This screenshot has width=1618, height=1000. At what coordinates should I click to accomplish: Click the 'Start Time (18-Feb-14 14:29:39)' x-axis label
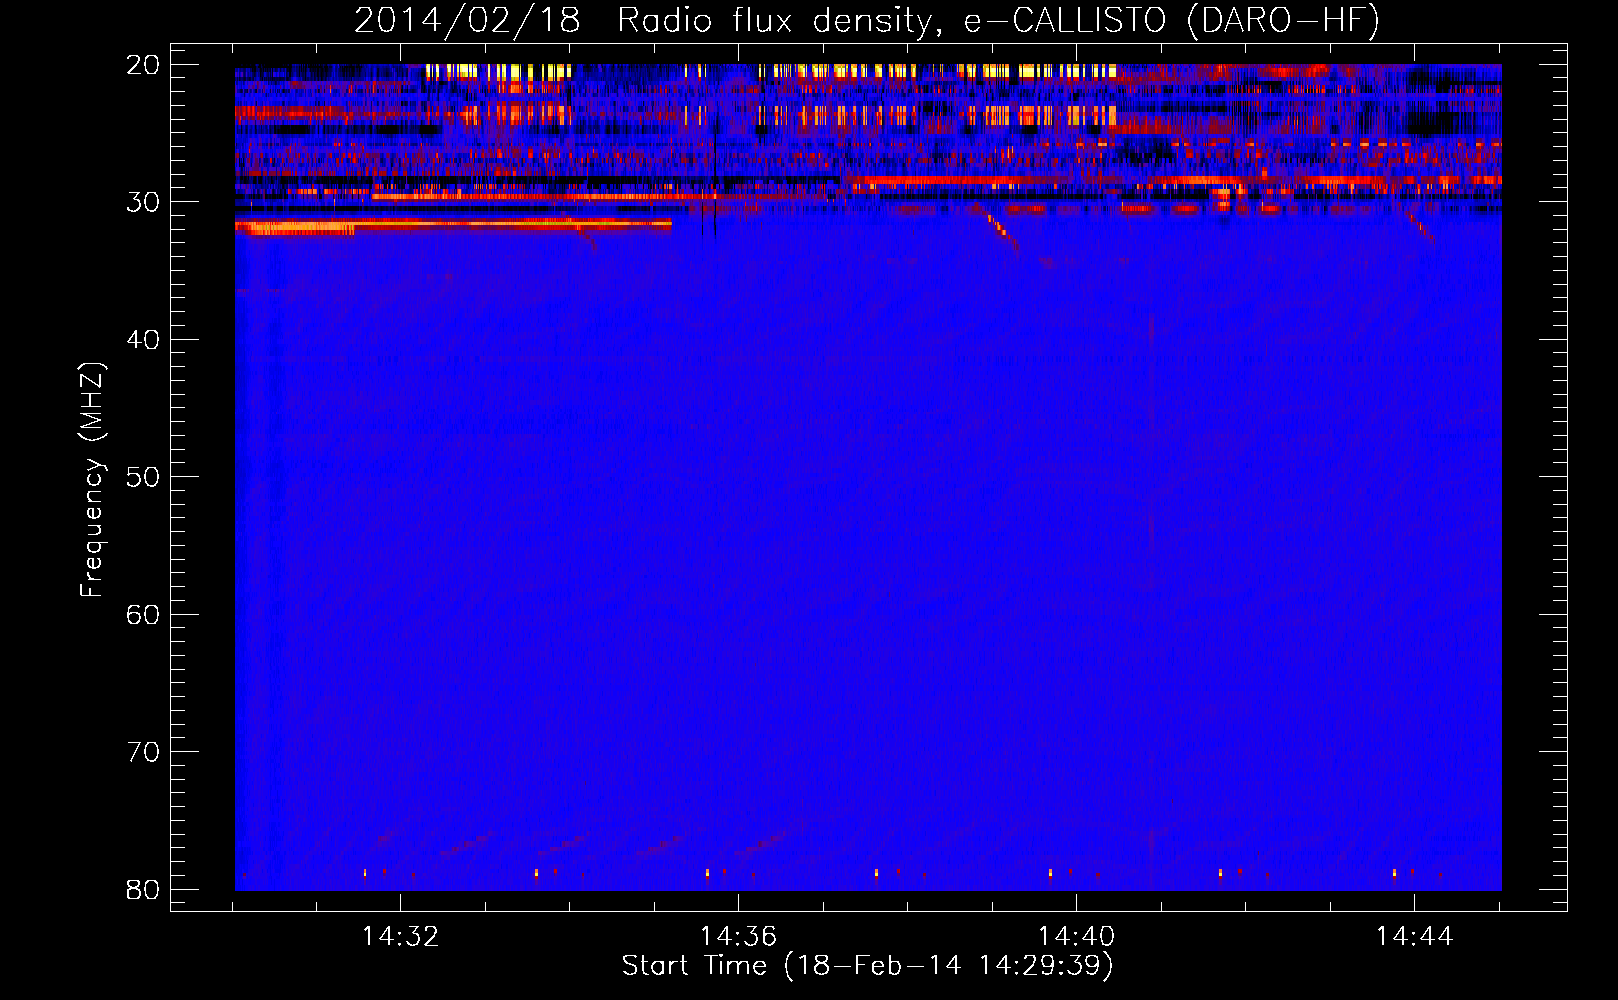click(867, 966)
